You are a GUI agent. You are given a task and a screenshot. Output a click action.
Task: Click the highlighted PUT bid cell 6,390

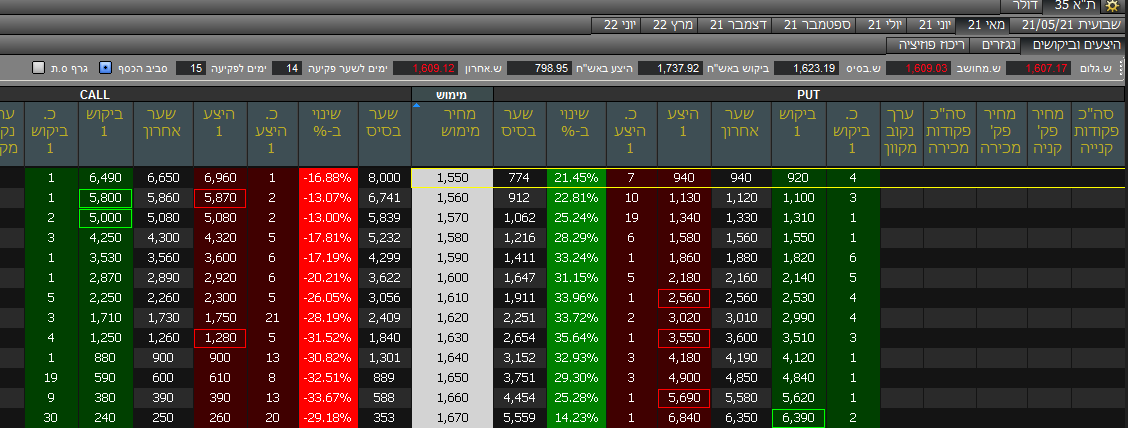click(x=798, y=418)
